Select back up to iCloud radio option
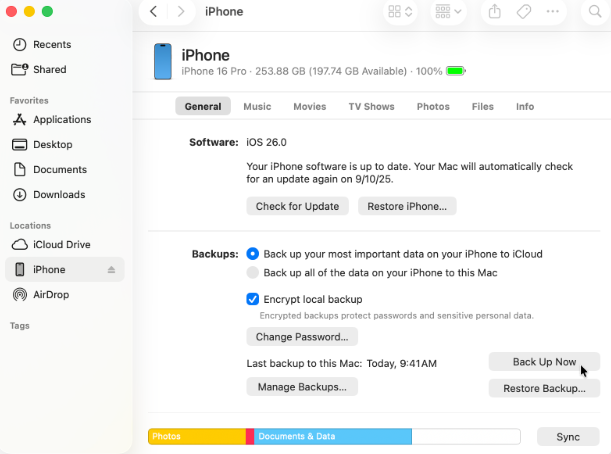 click(x=253, y=254)
